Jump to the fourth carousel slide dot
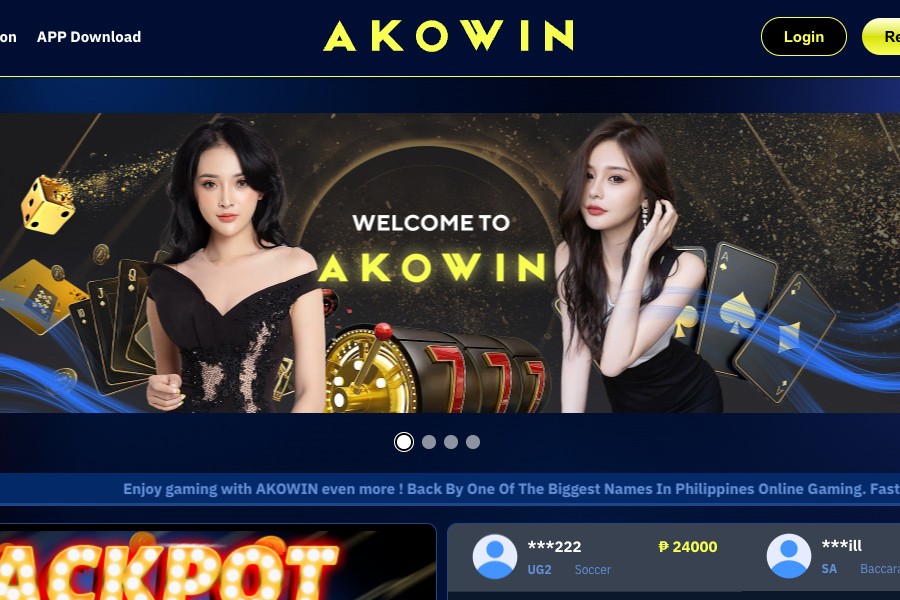The width and height of the screenshot is (900, 600). (473, 442)
